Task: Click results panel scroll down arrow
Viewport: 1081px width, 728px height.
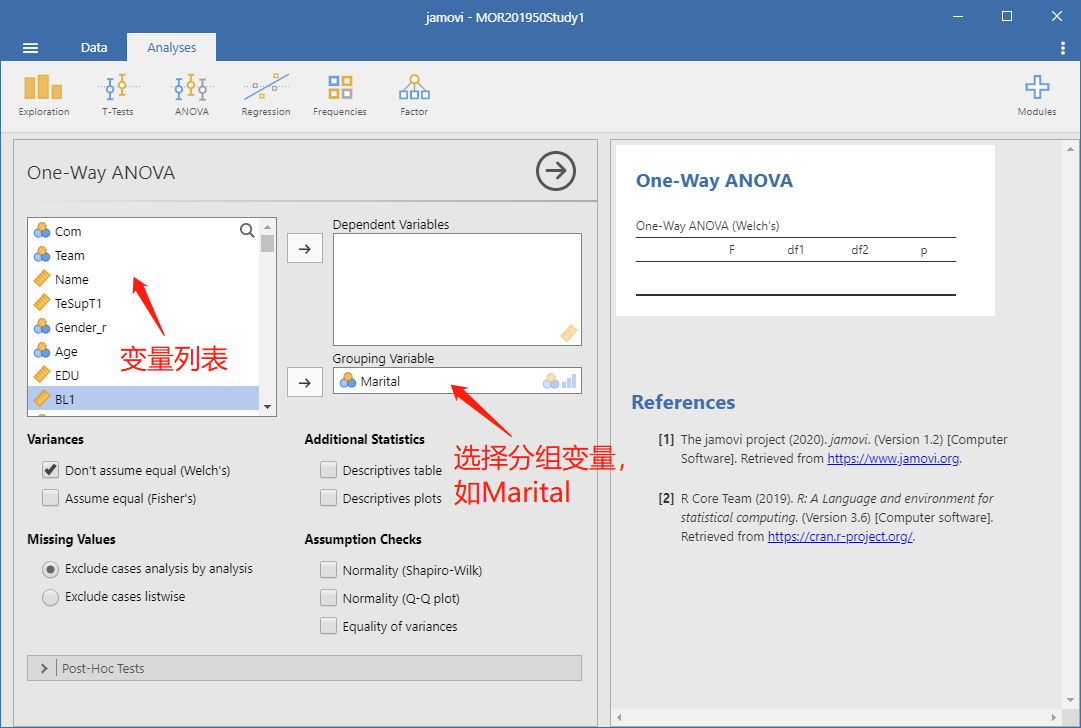Action: (x=1070, y=700)
